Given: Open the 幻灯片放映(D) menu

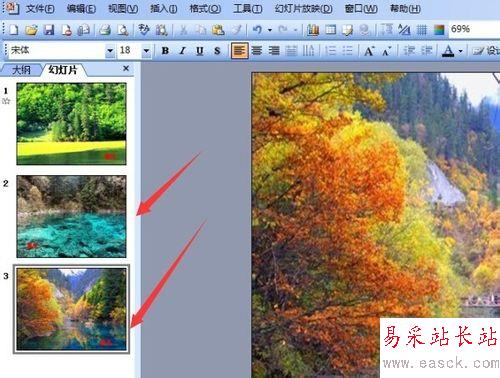Looking at the screenshot, I should [303, 9].
